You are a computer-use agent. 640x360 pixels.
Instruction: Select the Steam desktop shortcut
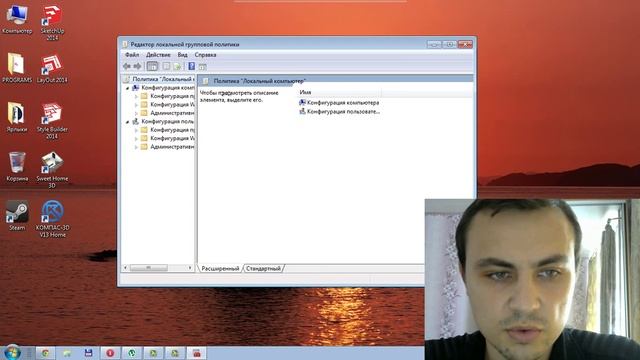tap(17, 216)
